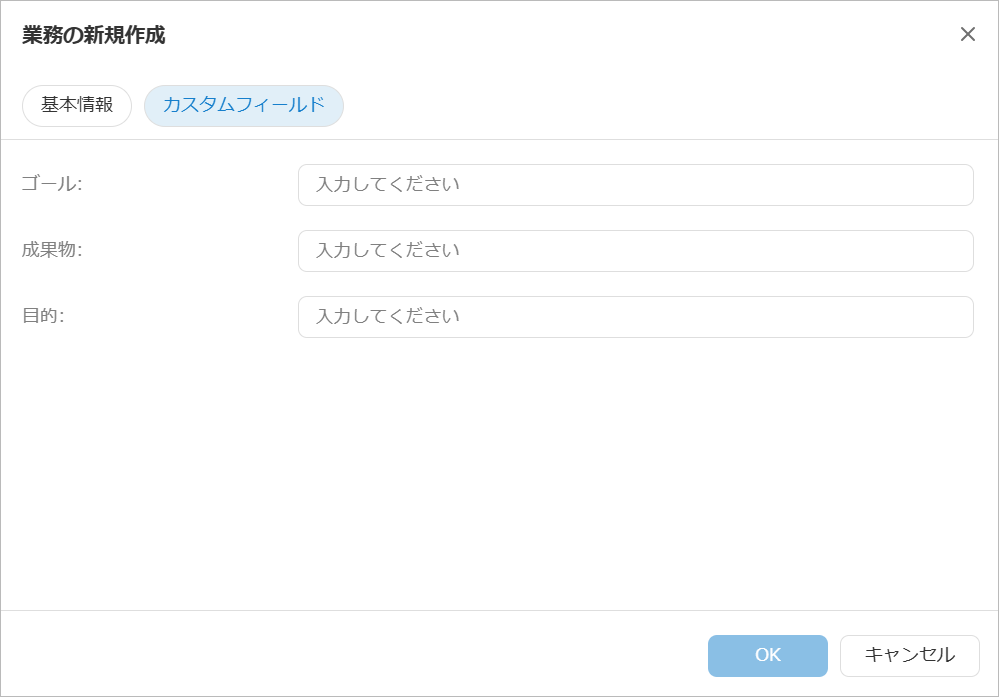Click the ゴール field label
This screenshot has height=697, width=999.
tap(52, 184)
